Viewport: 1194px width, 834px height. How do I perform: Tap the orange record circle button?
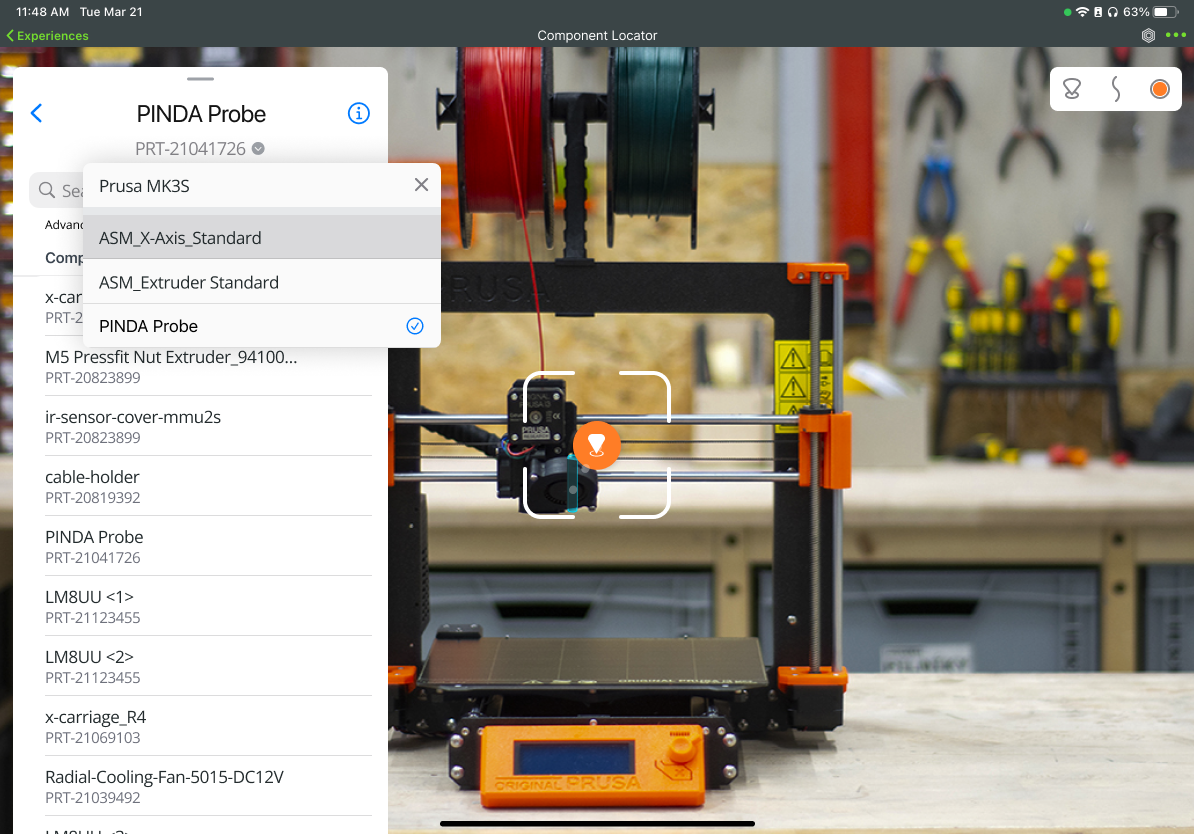pyautogui.click(x=1160, y=89)
